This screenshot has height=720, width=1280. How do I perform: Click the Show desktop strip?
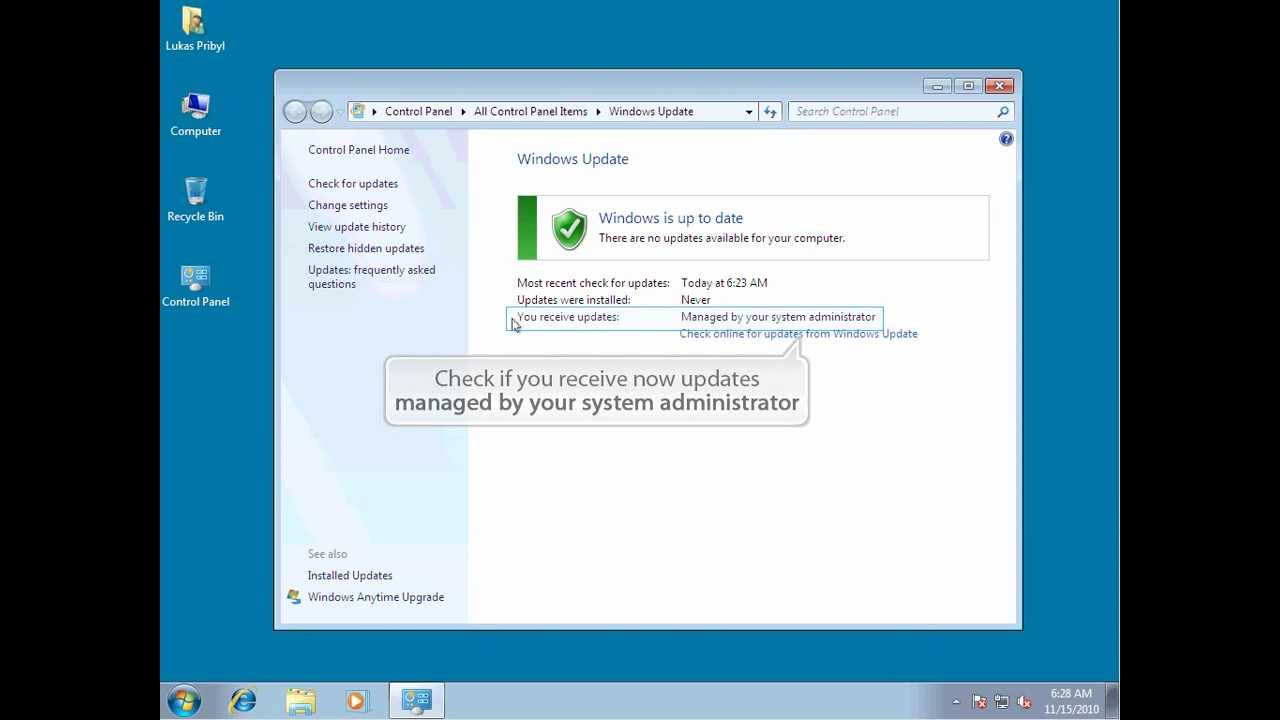point(1113,701)
